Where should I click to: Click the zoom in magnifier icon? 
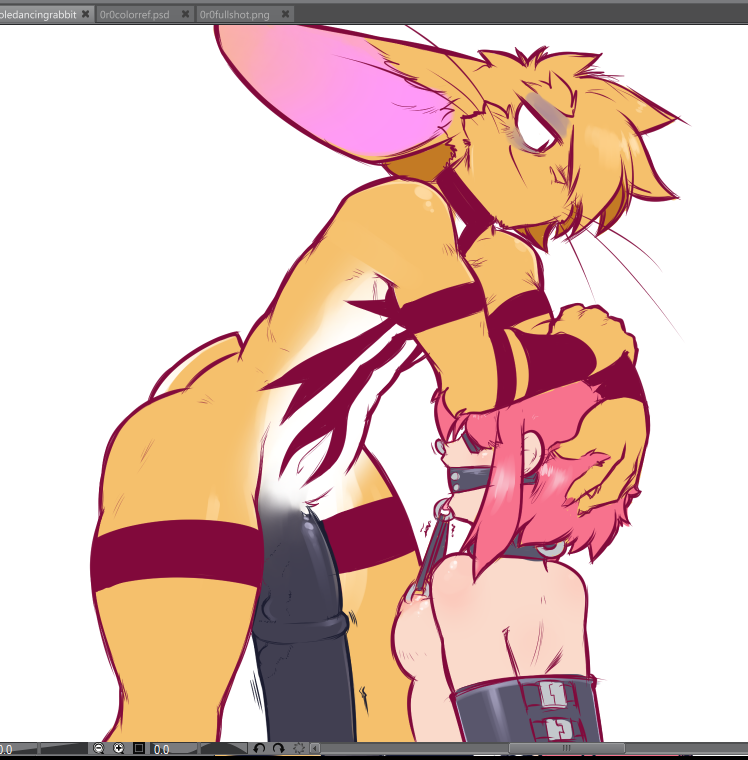119,748
